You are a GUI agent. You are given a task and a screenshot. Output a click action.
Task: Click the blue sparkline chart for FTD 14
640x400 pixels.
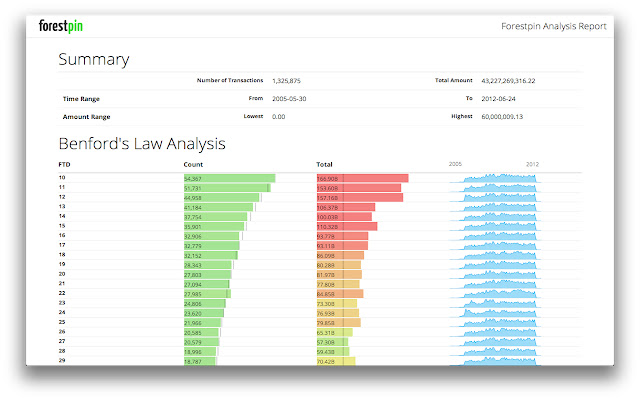point(496,217)
